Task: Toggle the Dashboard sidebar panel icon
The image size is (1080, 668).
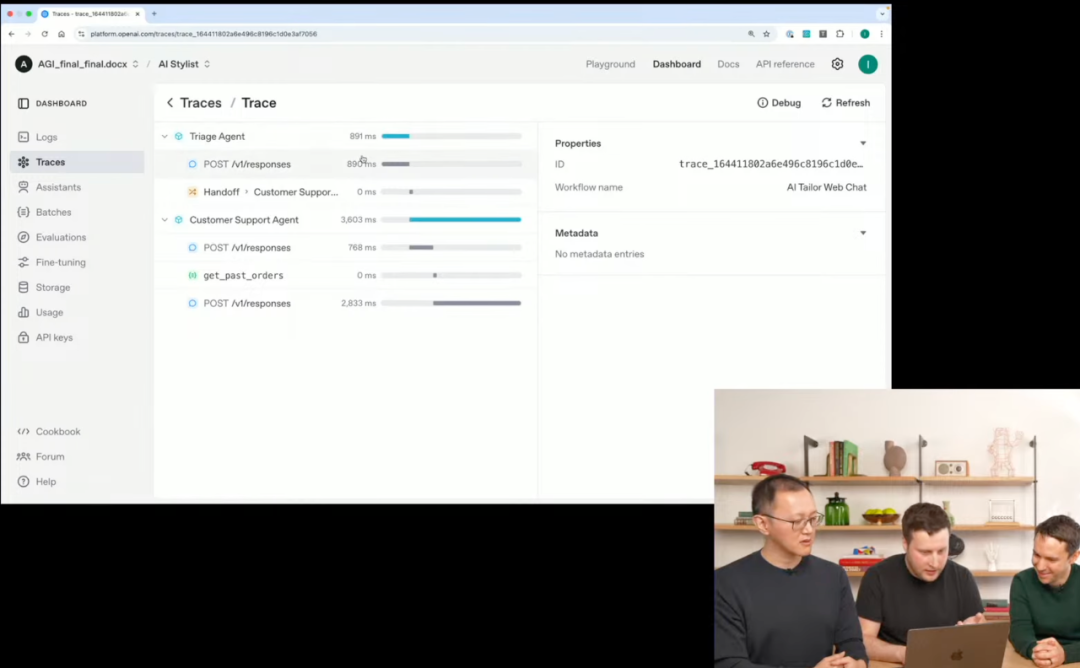Action: (23, 103)
